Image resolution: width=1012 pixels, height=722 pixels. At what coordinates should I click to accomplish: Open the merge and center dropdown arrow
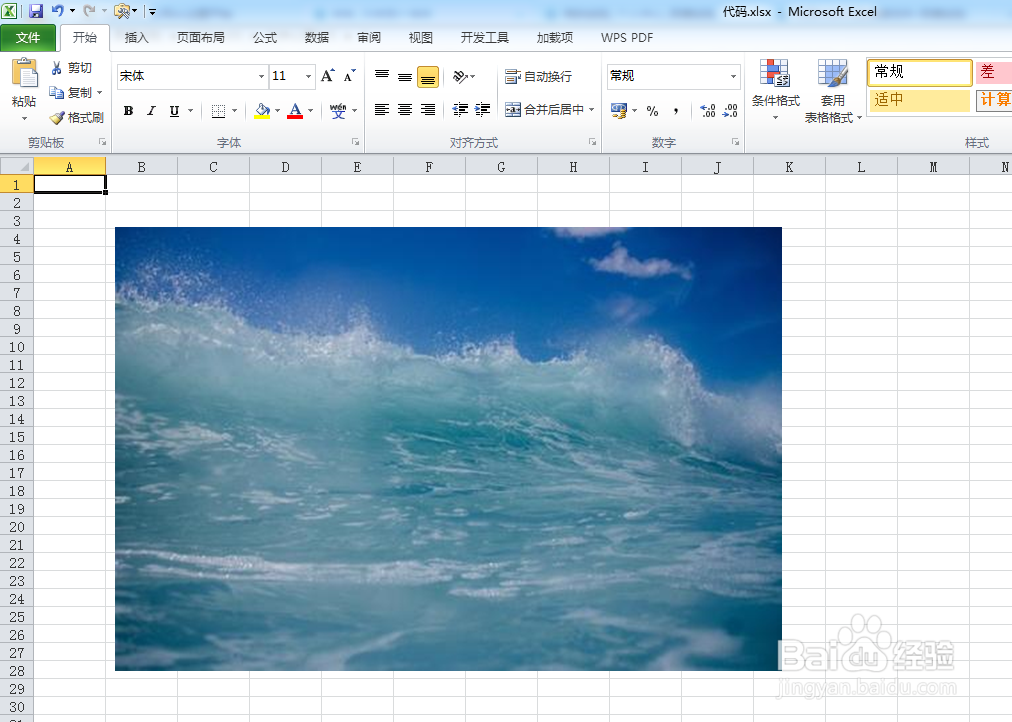click(x=591, y=110)
